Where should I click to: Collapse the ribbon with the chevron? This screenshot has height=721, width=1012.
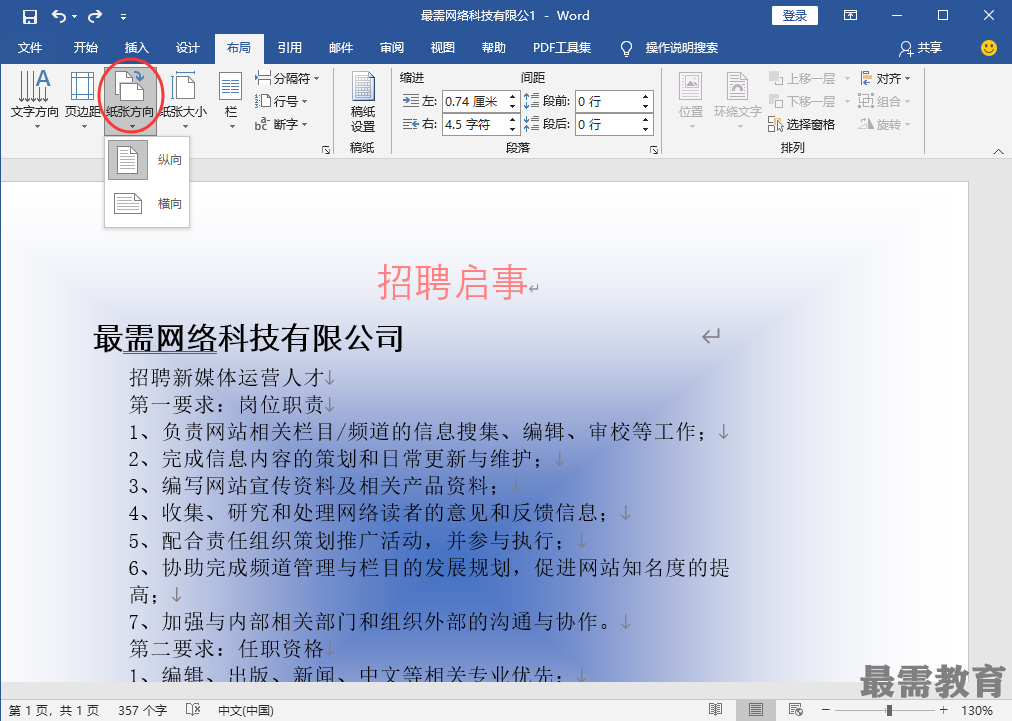[x=998, y=151]
